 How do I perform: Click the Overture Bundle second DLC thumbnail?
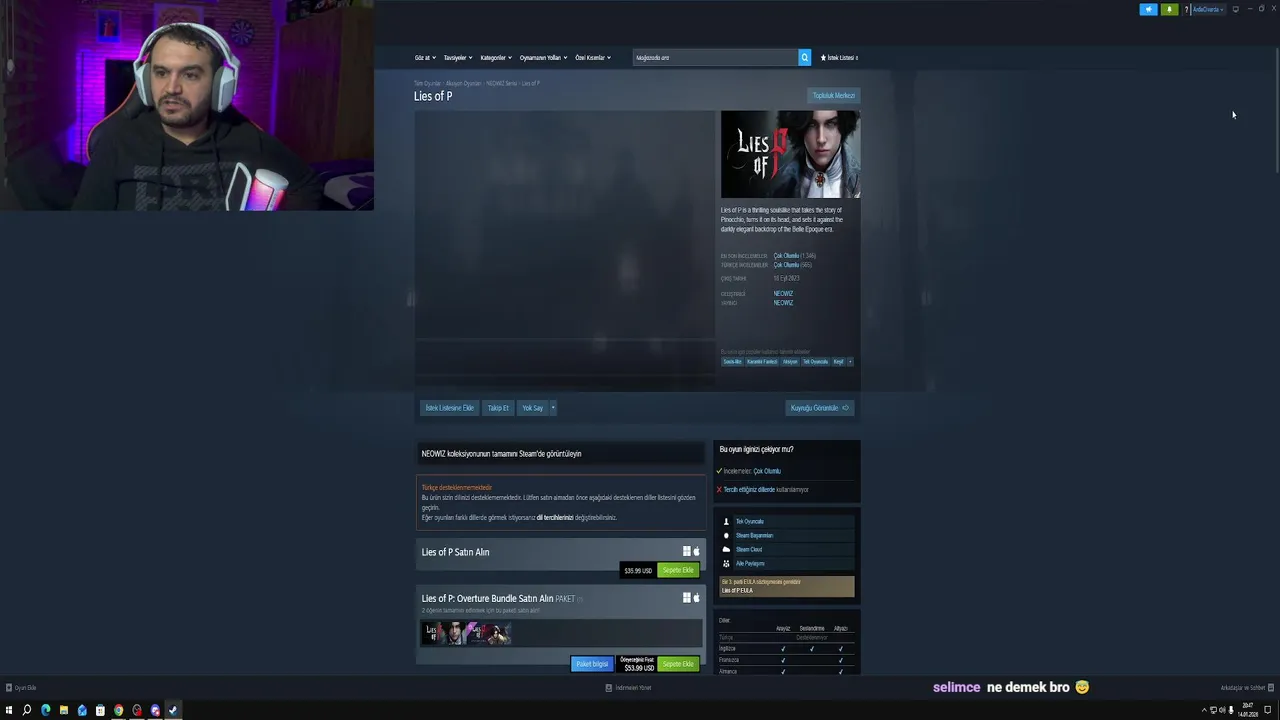click(x=489, y=633)
